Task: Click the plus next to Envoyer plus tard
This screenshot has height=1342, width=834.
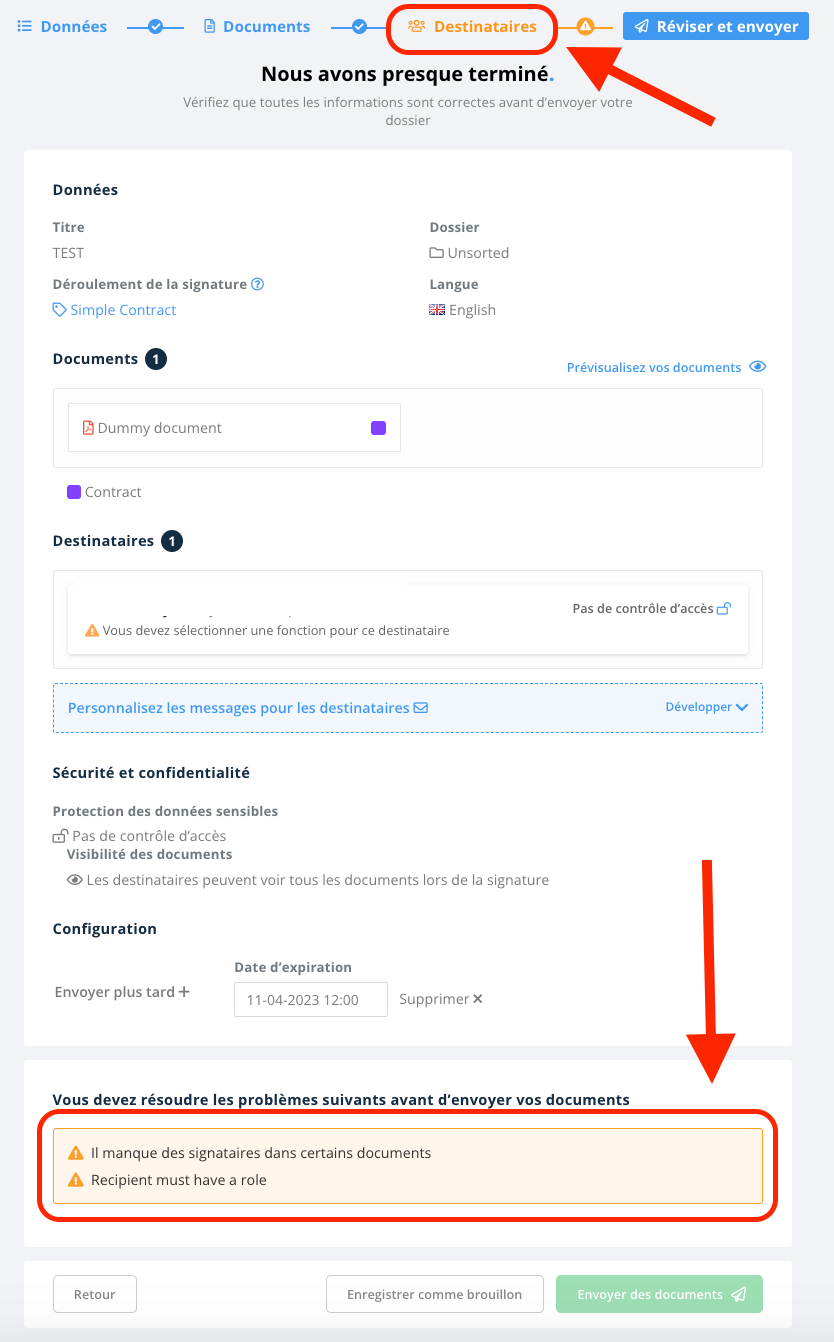Action: 184,992
